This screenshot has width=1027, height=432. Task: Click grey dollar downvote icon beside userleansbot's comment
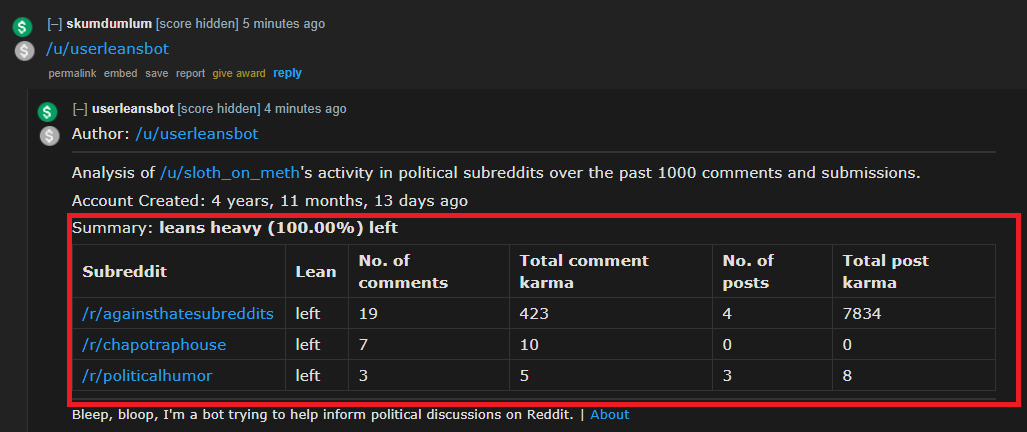point(49,135)
